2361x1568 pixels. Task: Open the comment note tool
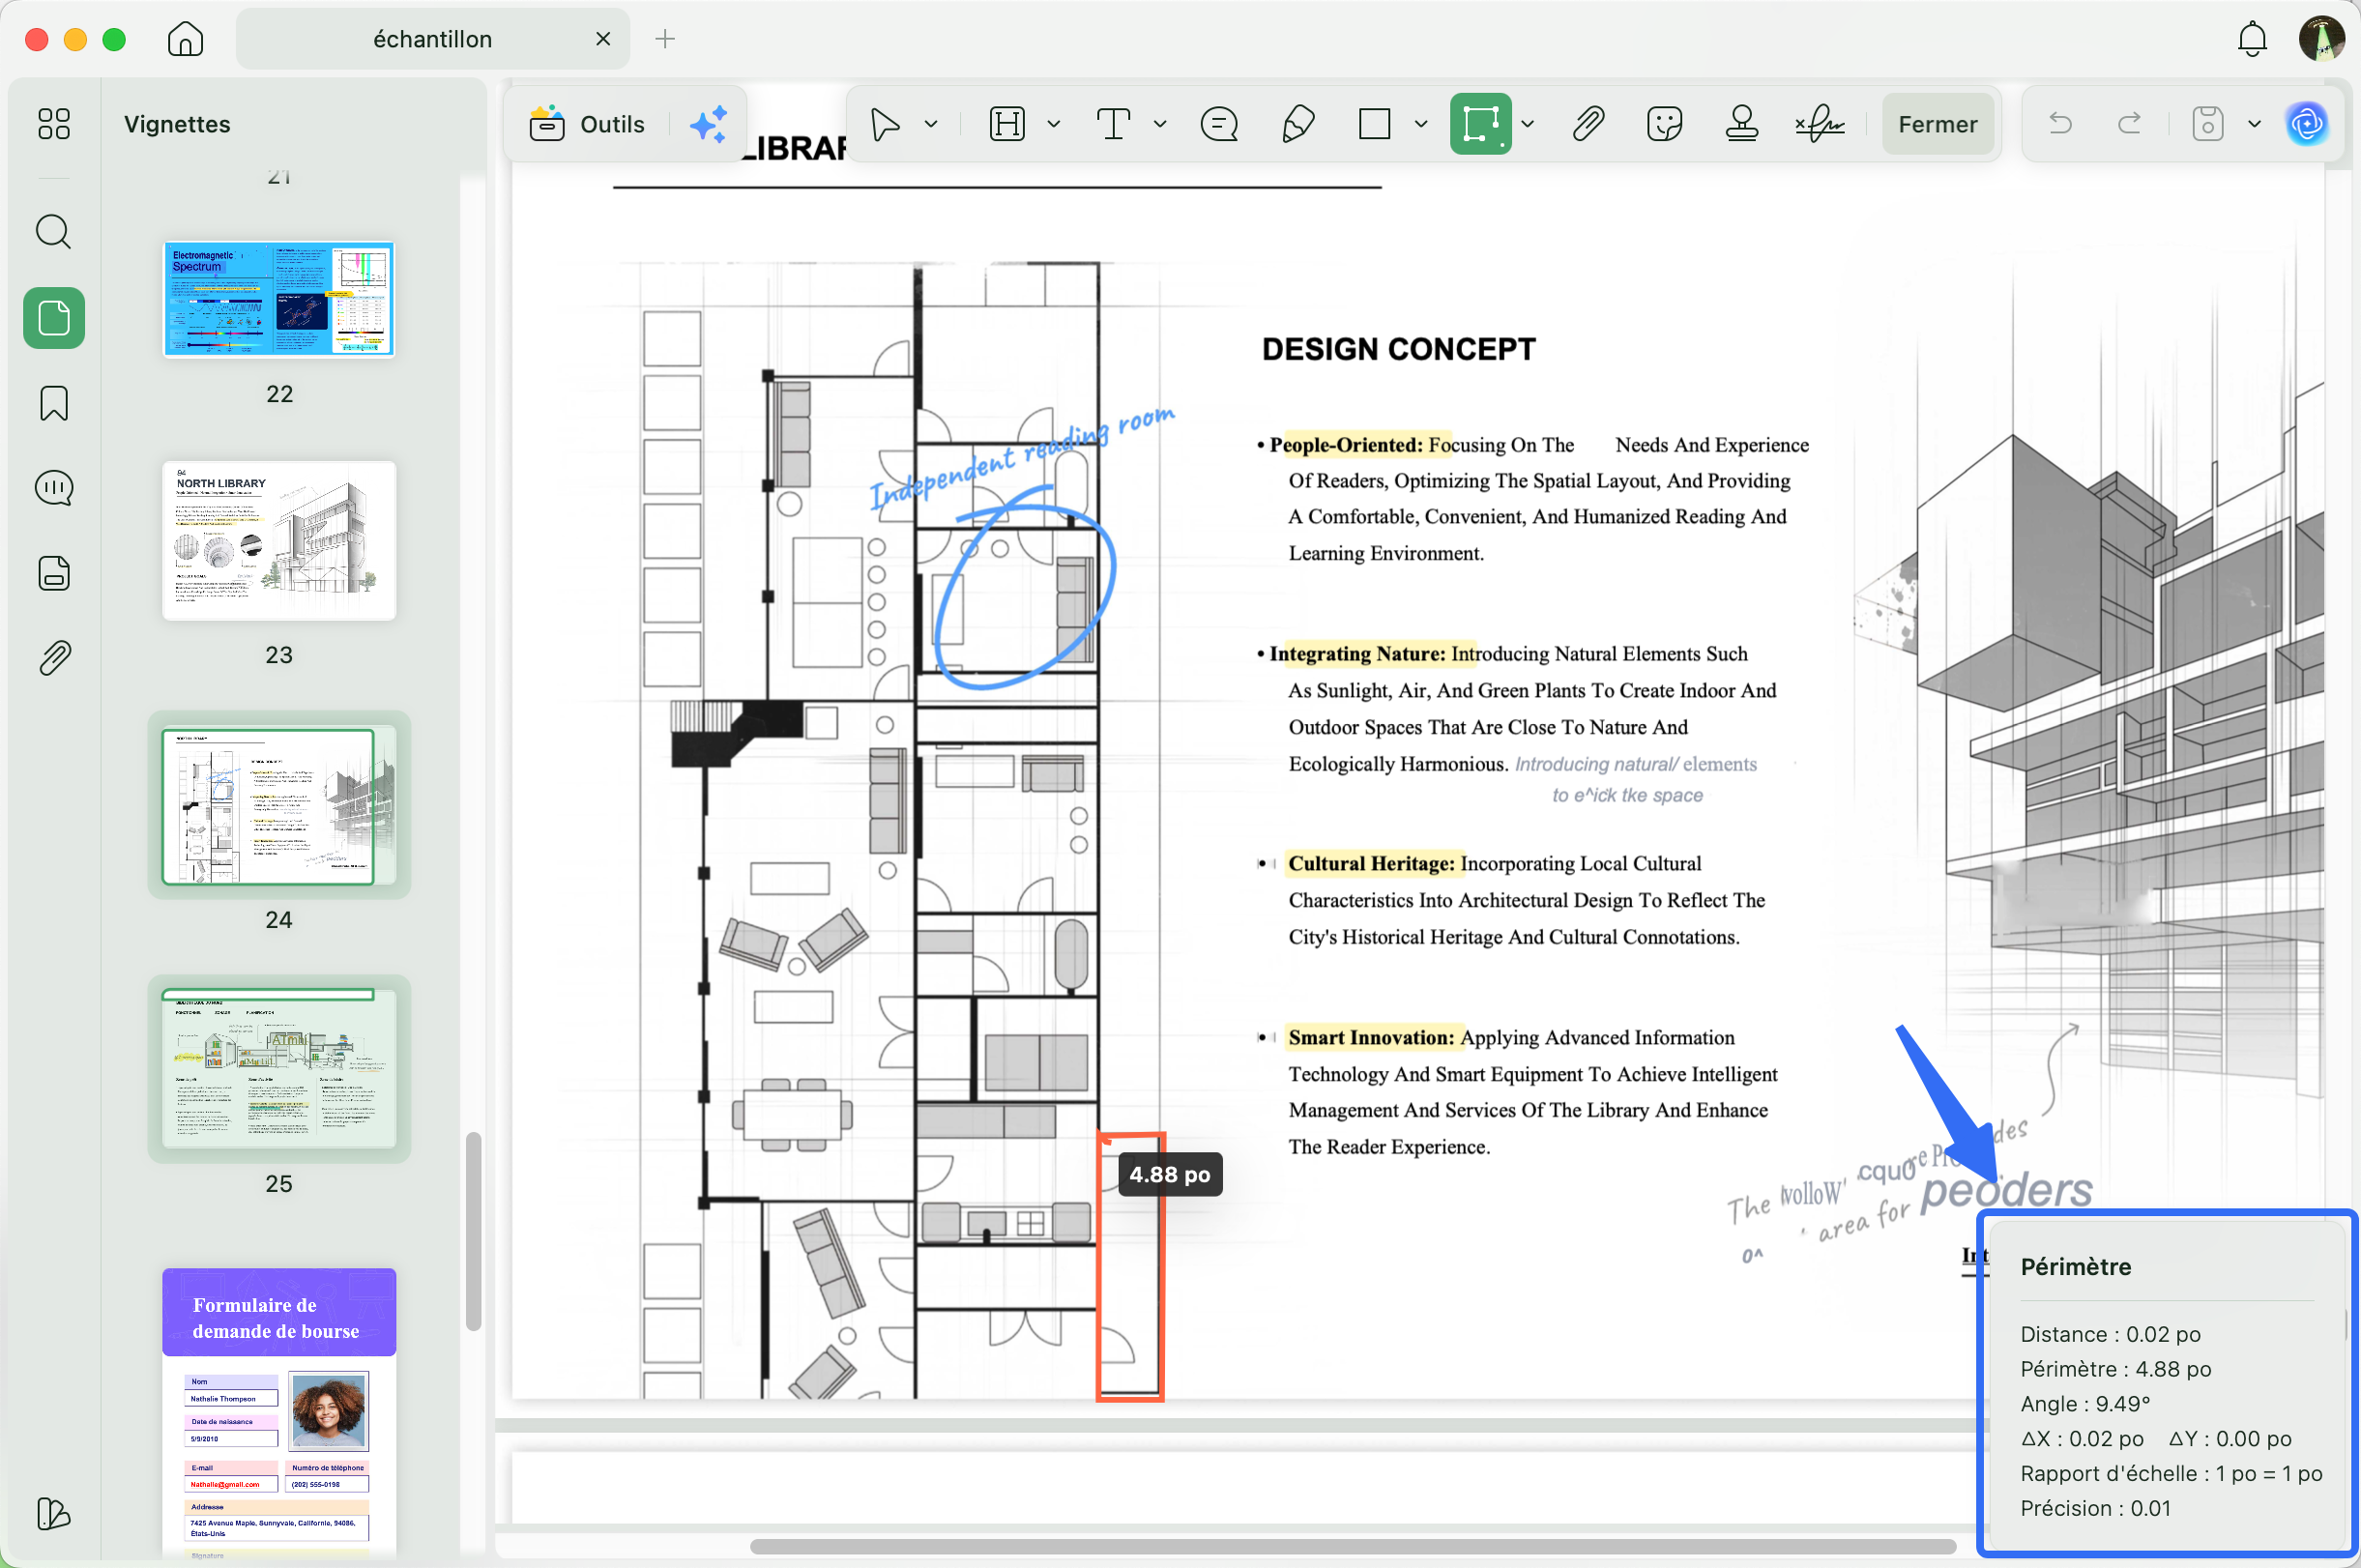[x=1219, y=124]
